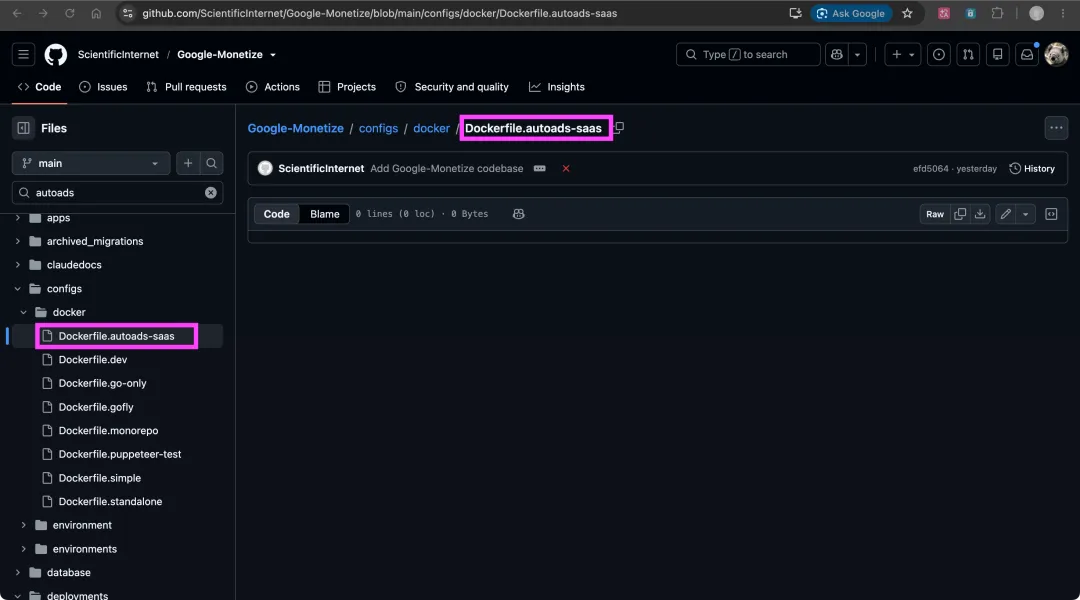Open the ScientificInternet owner link in header
This screenshot has width=1080, height=600.
click(x=118, y=54)
